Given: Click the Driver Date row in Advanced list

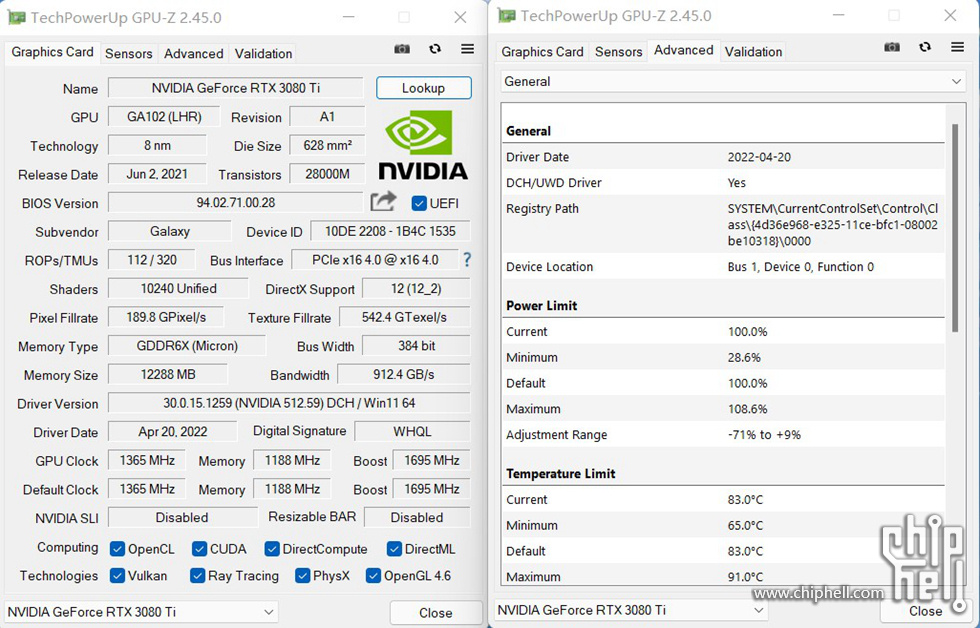Looking at the screenshot, I should tap(724, 157).
